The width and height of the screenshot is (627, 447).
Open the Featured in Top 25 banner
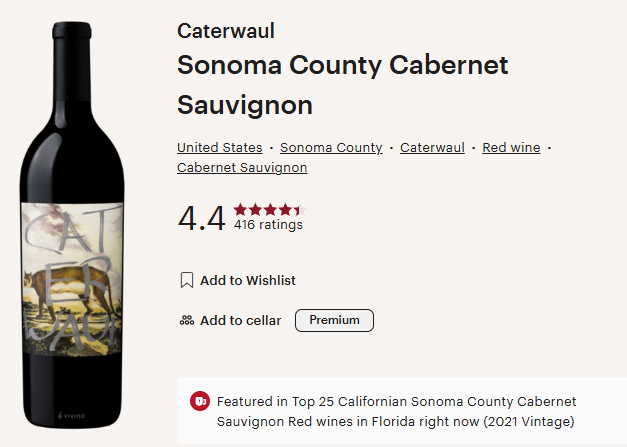402,411
